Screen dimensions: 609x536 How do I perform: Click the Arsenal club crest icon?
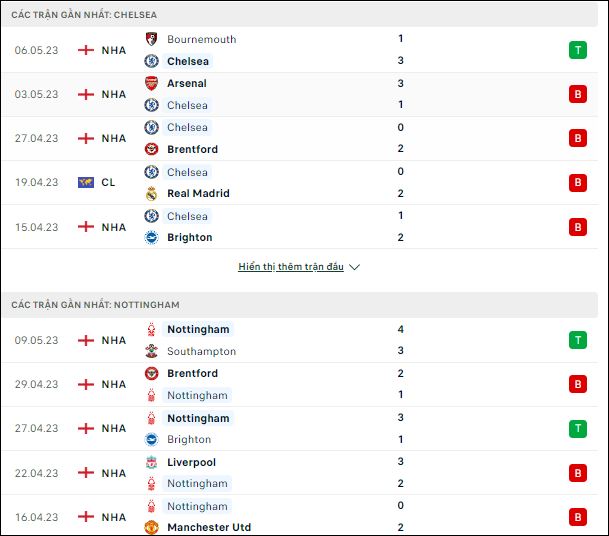151,83
